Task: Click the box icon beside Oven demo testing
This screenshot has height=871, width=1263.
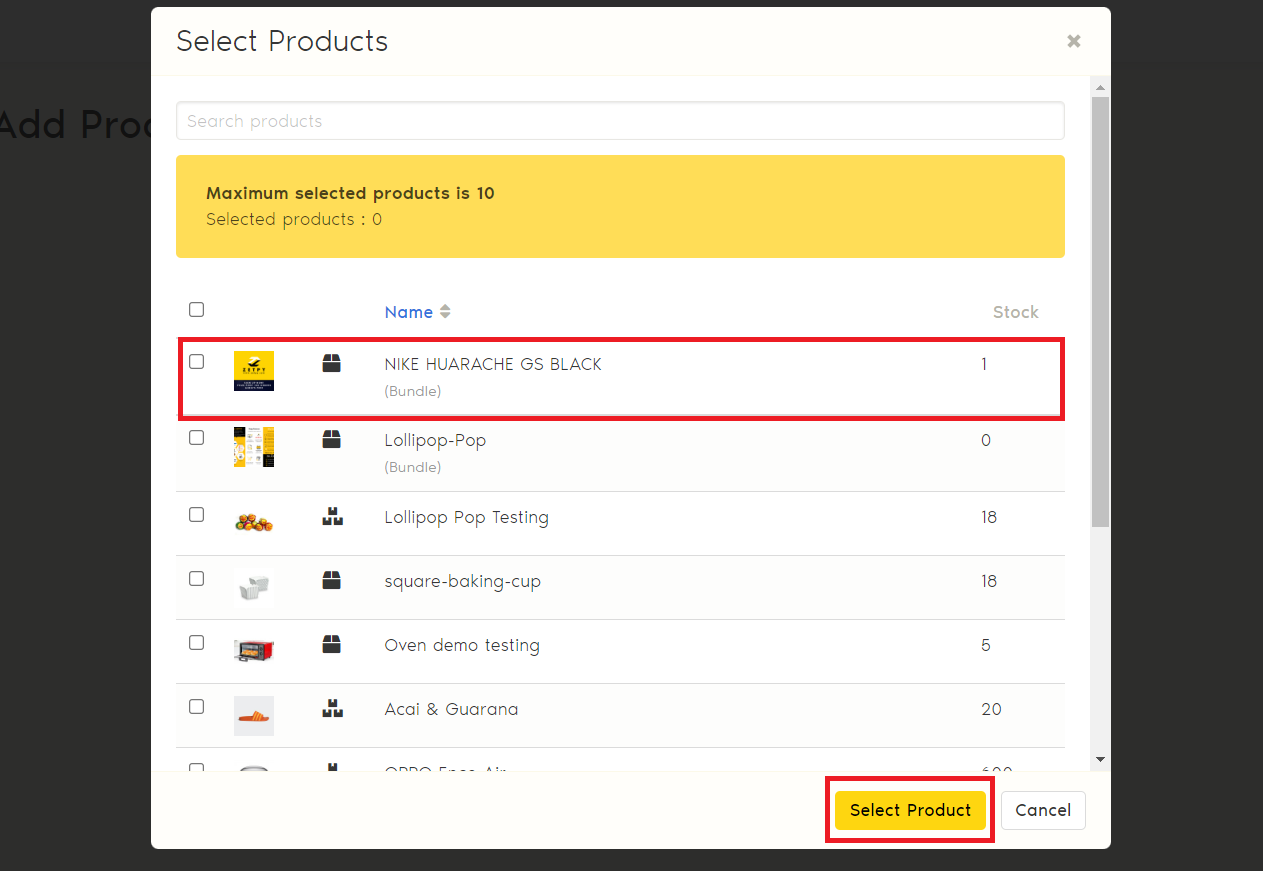Action: (x=332, y=645)
